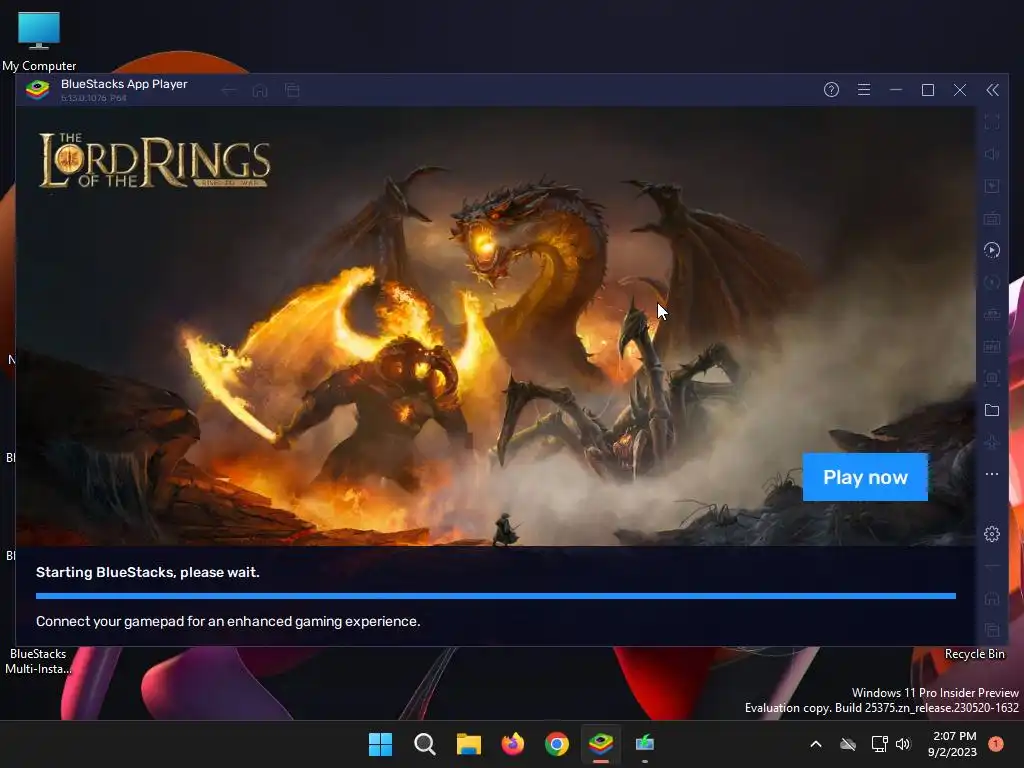Click the cloud sync tray icon

[x=848, y=744]
